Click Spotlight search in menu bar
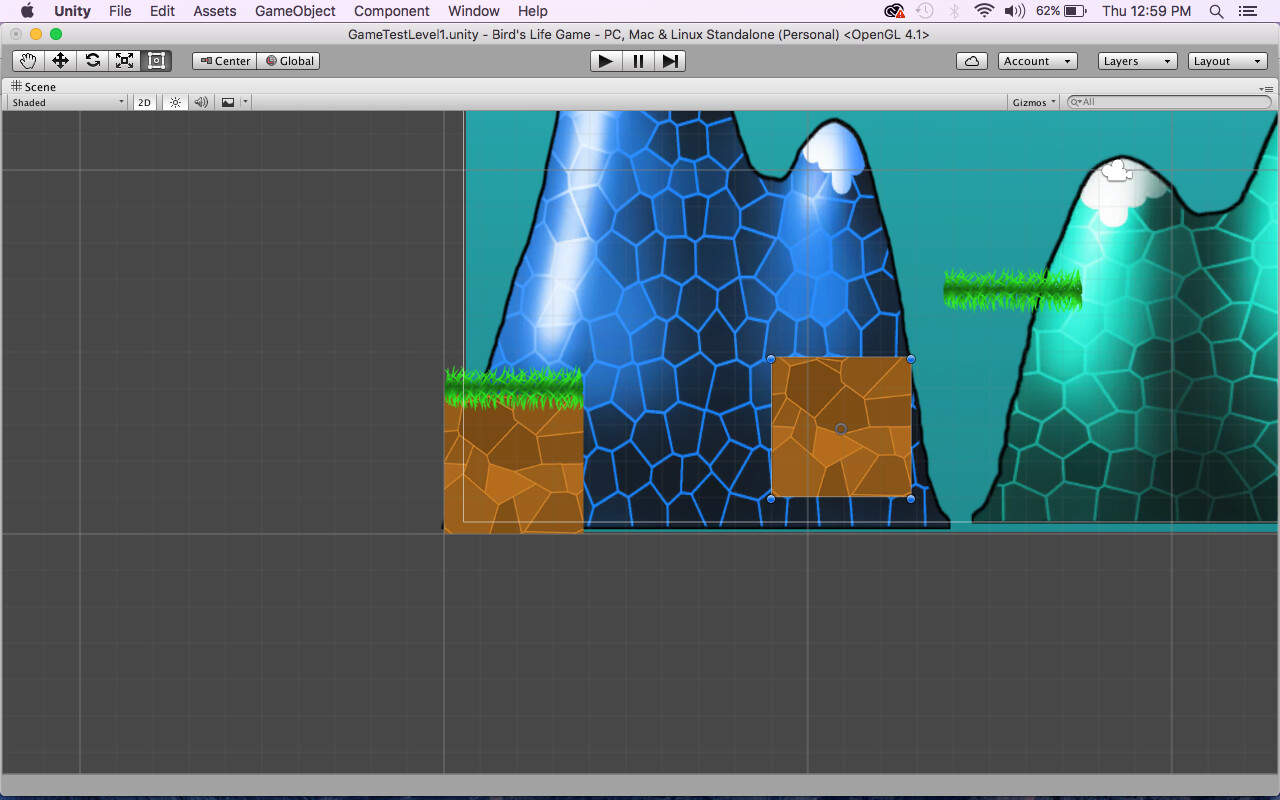The height and width of the screenshot is (800, 1280). [1216, 11]
